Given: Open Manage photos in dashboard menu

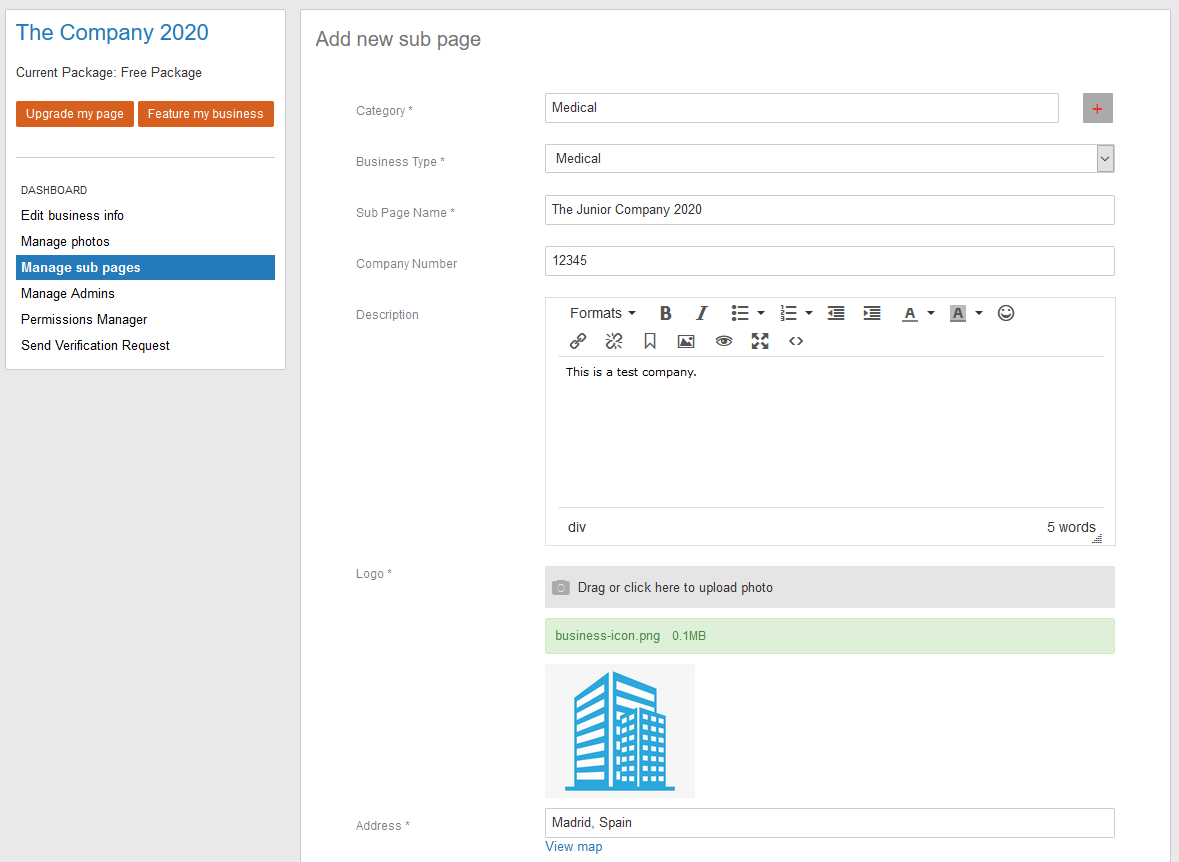Looking at the screenshot, I should pyautogui.click(x=65, y=241).
